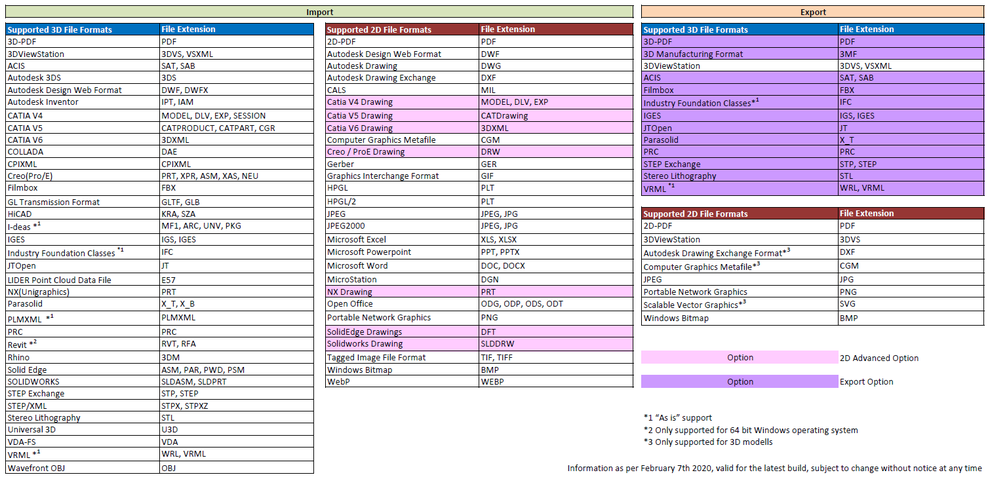Select the 'GLTF, GLB' extension cell
Viewport: 990px width, 477px height.
click(236, 202)
